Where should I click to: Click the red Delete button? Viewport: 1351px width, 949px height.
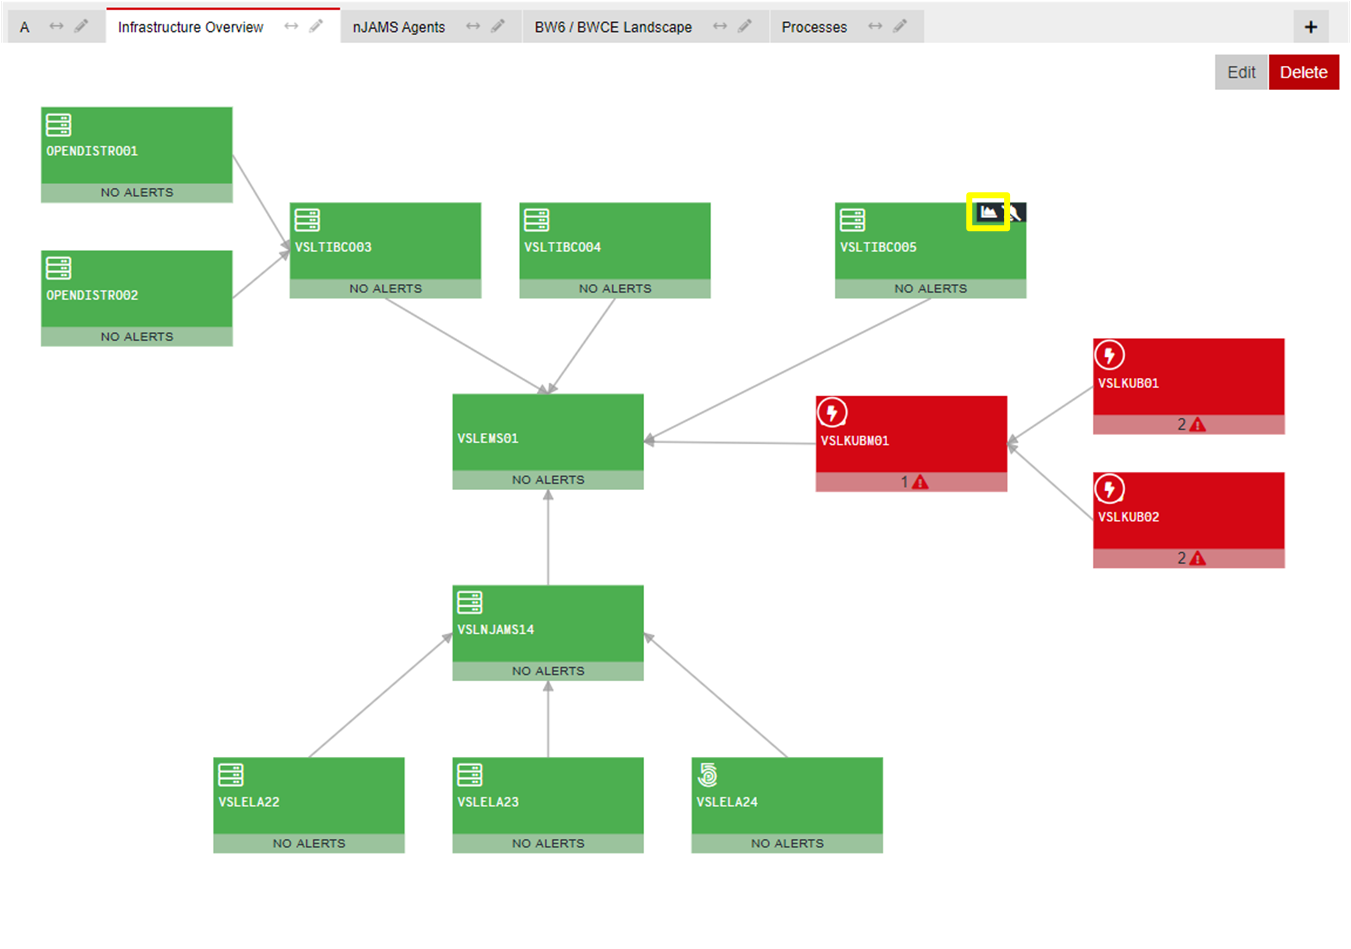(x=1304, y=72)
